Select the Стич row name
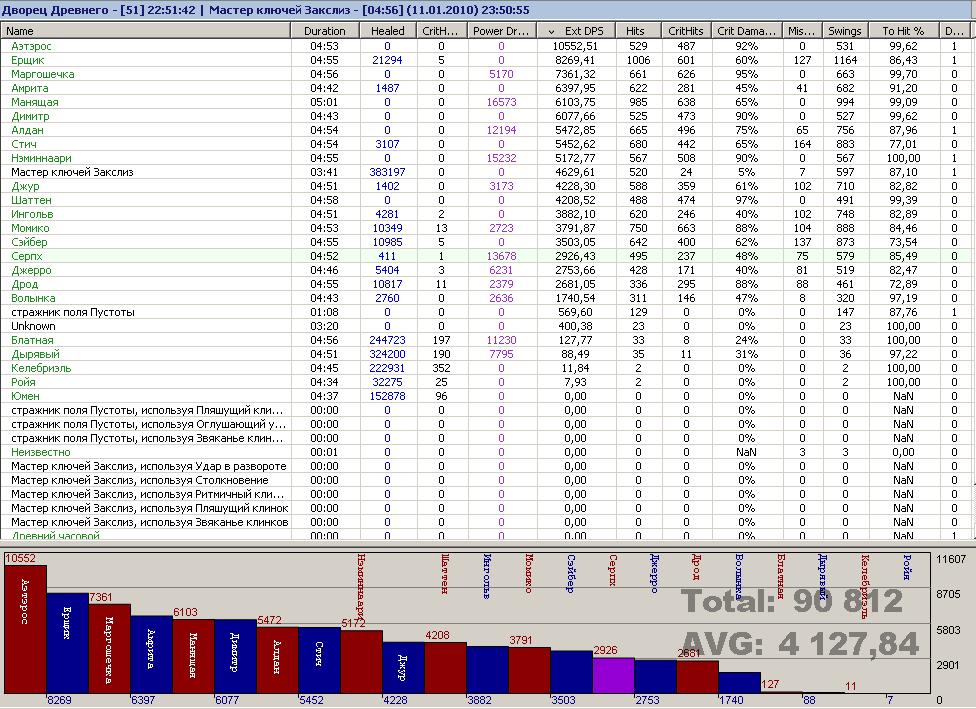This screenshot has height=709, width=976. click(24, 144)
